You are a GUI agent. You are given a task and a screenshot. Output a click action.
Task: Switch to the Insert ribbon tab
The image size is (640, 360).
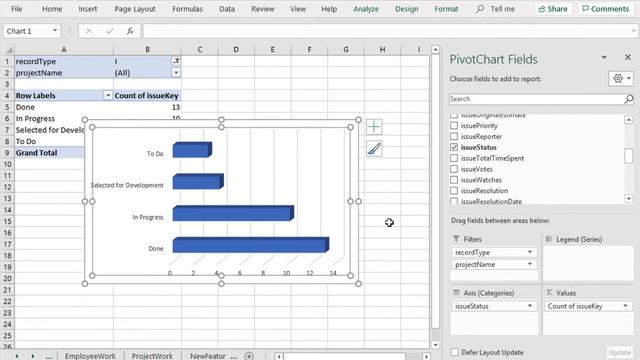pos(88,9)
